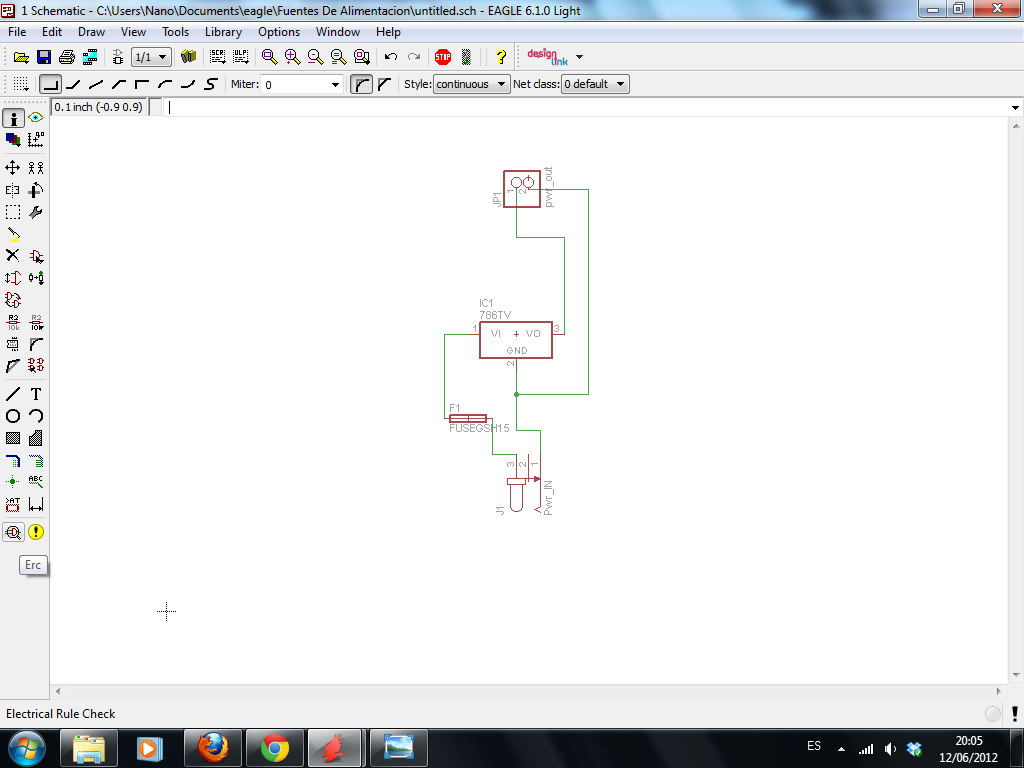Screen dimensions: 1024x768
Task: Open Firefox from the taskbar
Action: pos(214,748)
